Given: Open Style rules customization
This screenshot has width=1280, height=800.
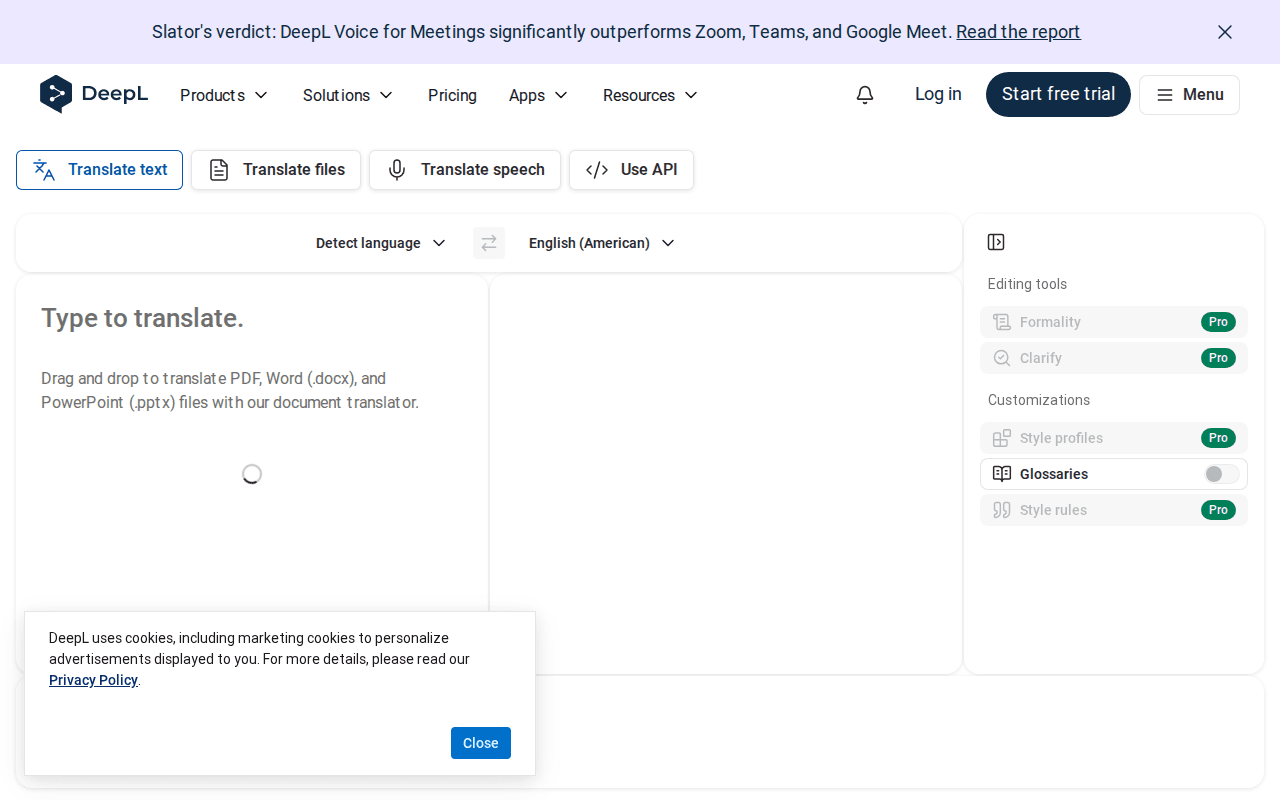Looking at the screenshot, I should 1114,510.
